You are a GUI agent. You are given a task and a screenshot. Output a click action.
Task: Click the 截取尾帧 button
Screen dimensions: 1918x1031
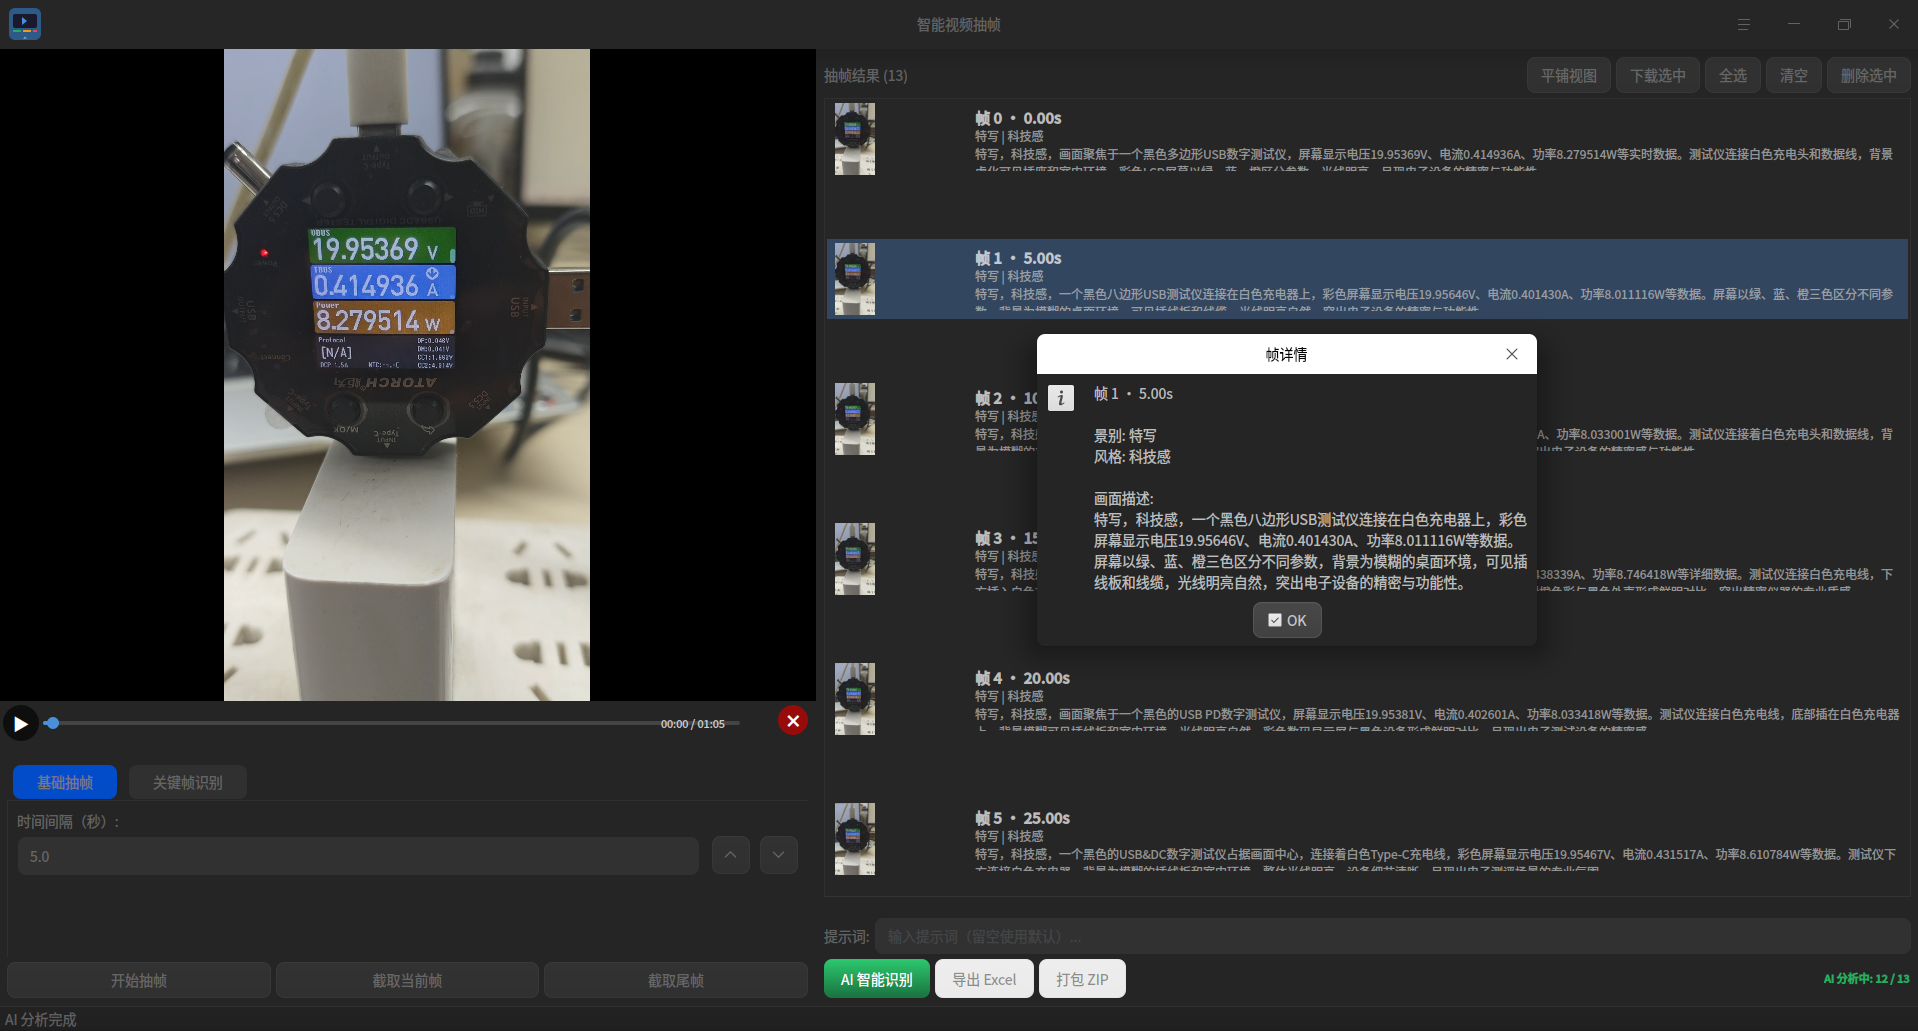[x=676, y=980]
